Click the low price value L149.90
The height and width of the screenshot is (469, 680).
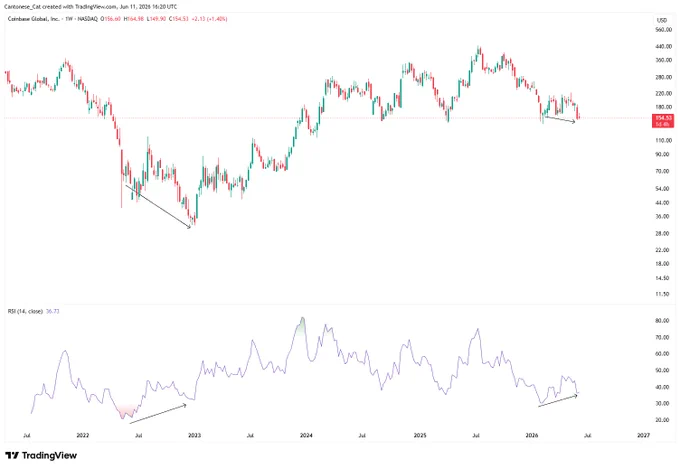tap(156, 19)
